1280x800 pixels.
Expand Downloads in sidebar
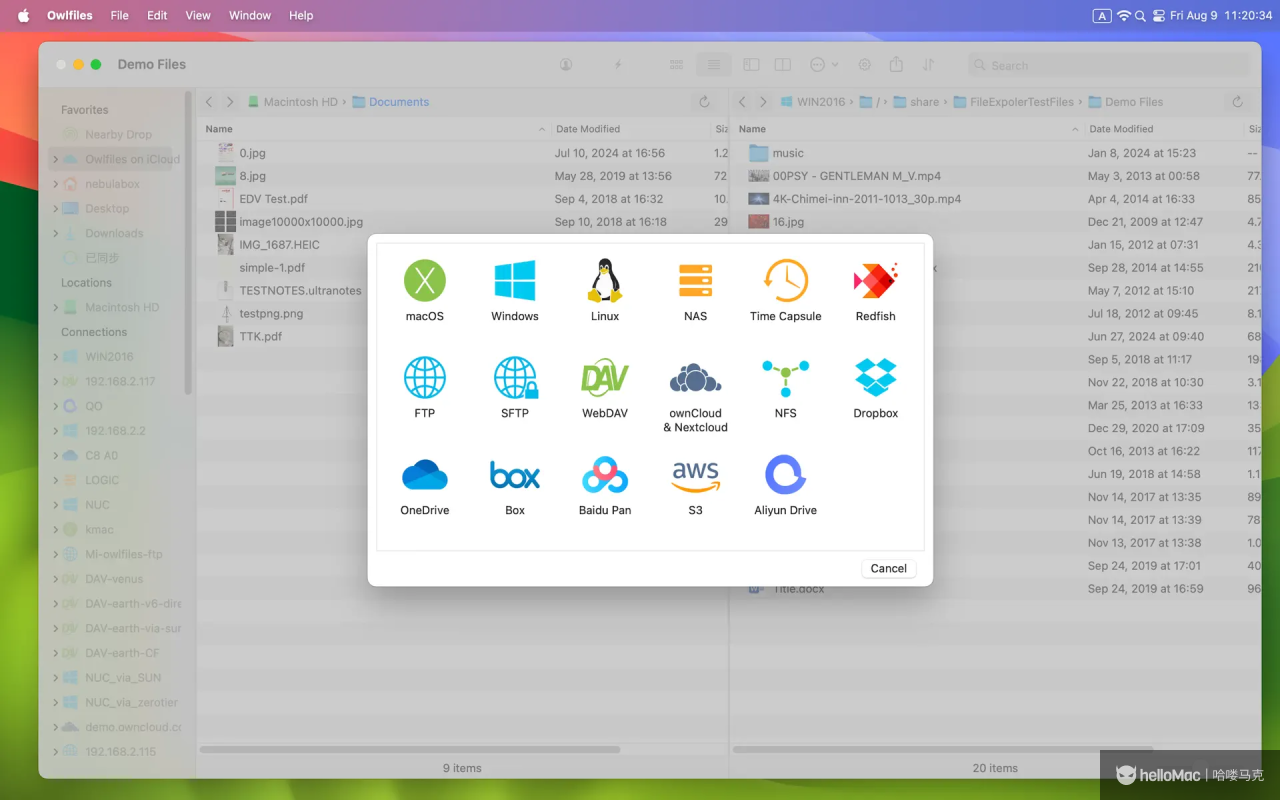56,233
